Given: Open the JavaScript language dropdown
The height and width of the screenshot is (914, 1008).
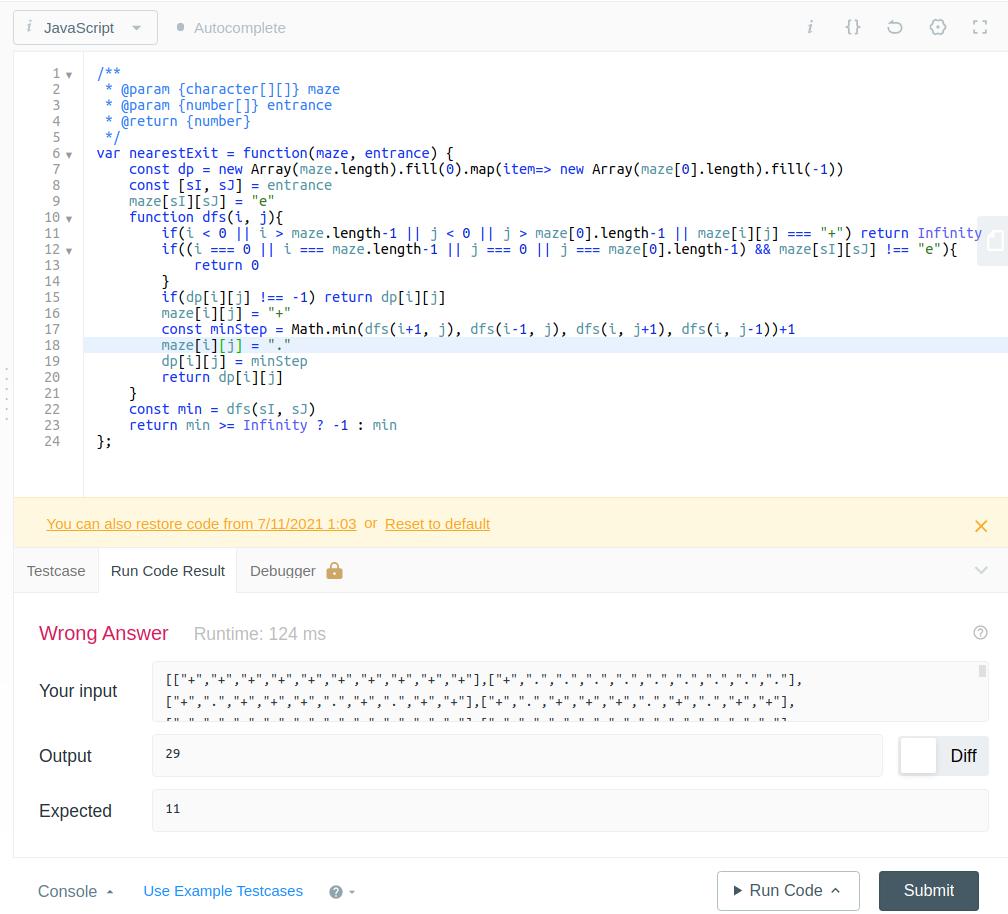Looking at the screenshot, I should pos(85,28).
